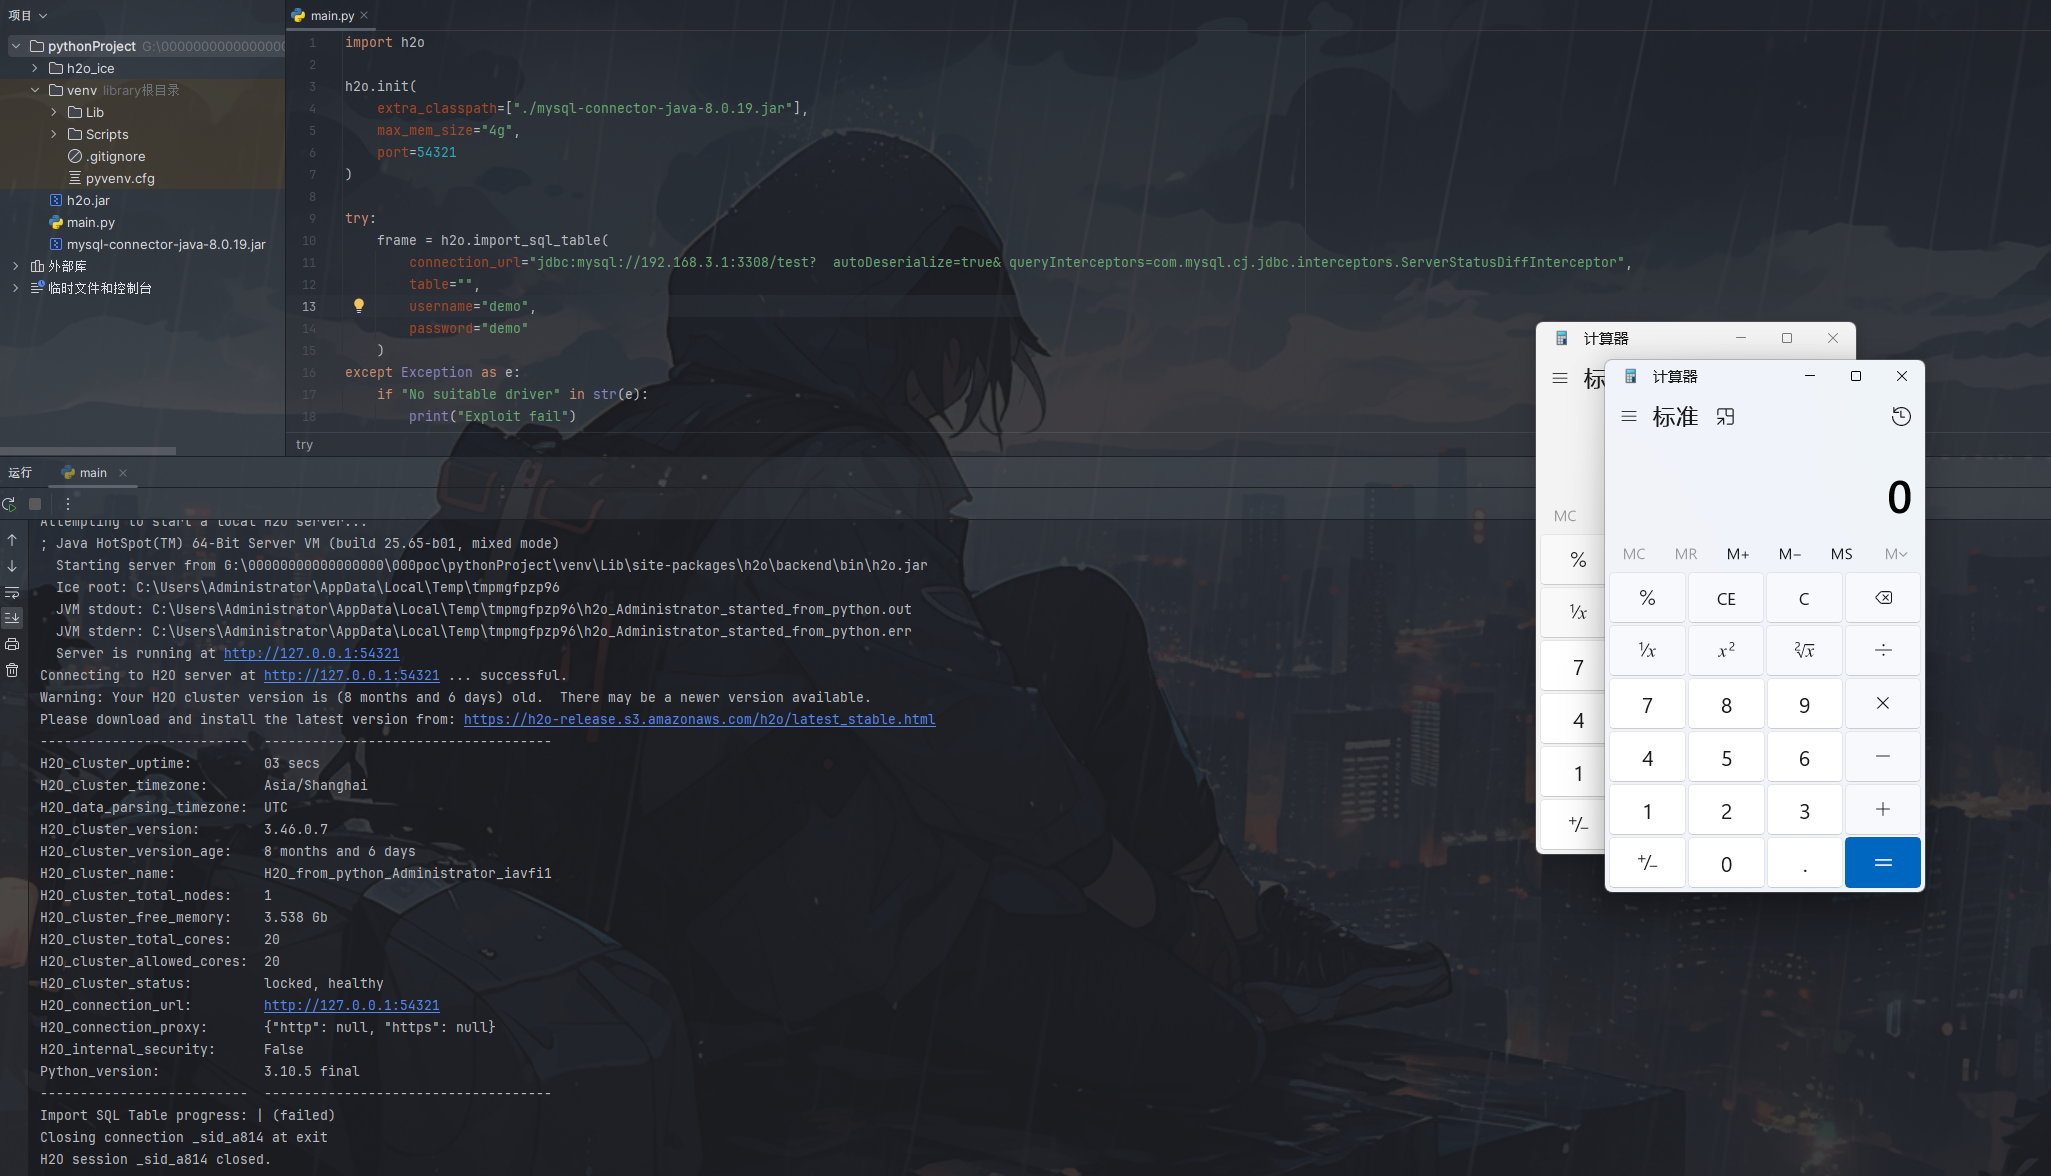Open the h2o latest_stable.html download link
Viewport: 2051px width, 1176px height.
pos(699,719)
